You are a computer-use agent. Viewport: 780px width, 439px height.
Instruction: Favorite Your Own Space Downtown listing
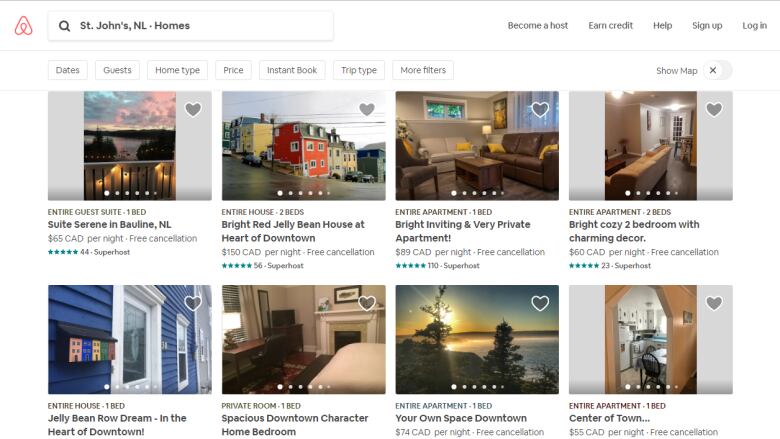[540, 303]
